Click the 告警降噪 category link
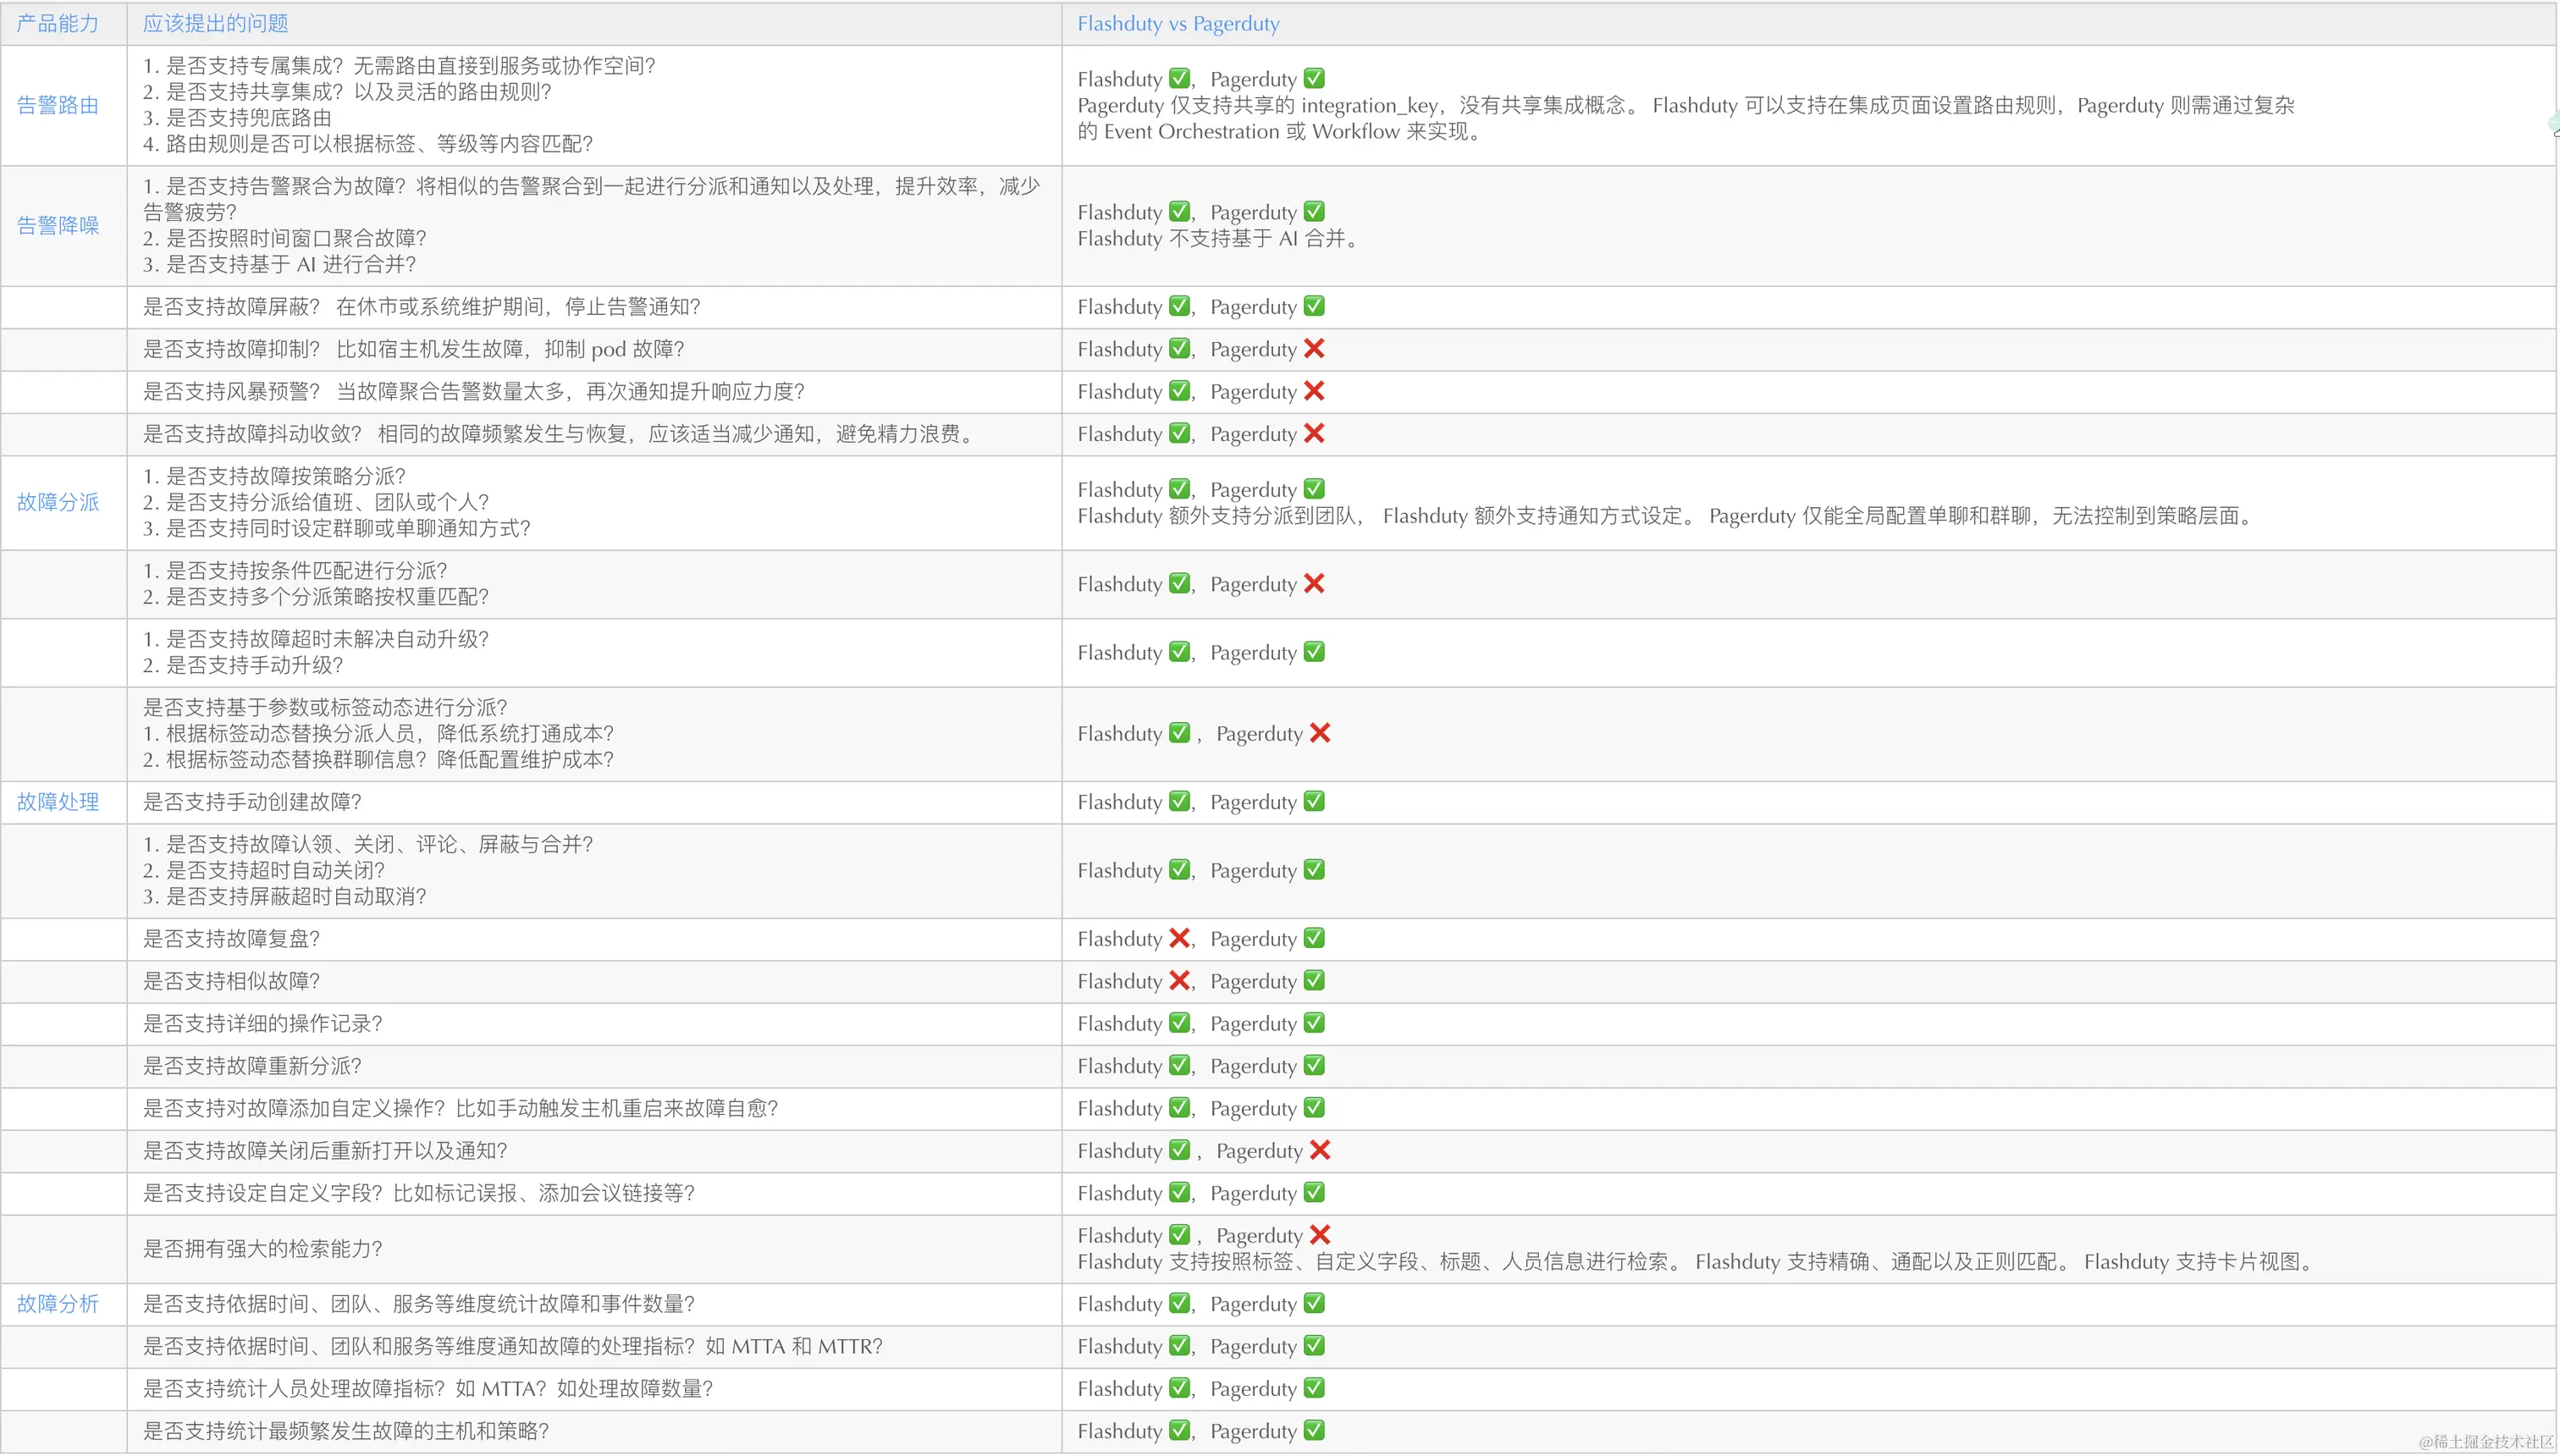 point(58,225)
